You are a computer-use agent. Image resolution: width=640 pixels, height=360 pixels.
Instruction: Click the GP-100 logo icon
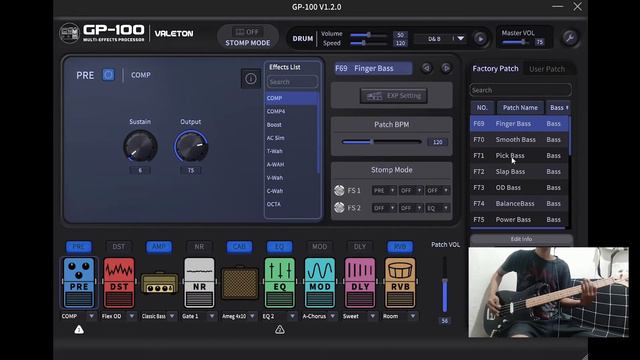[x=69, y=33]
